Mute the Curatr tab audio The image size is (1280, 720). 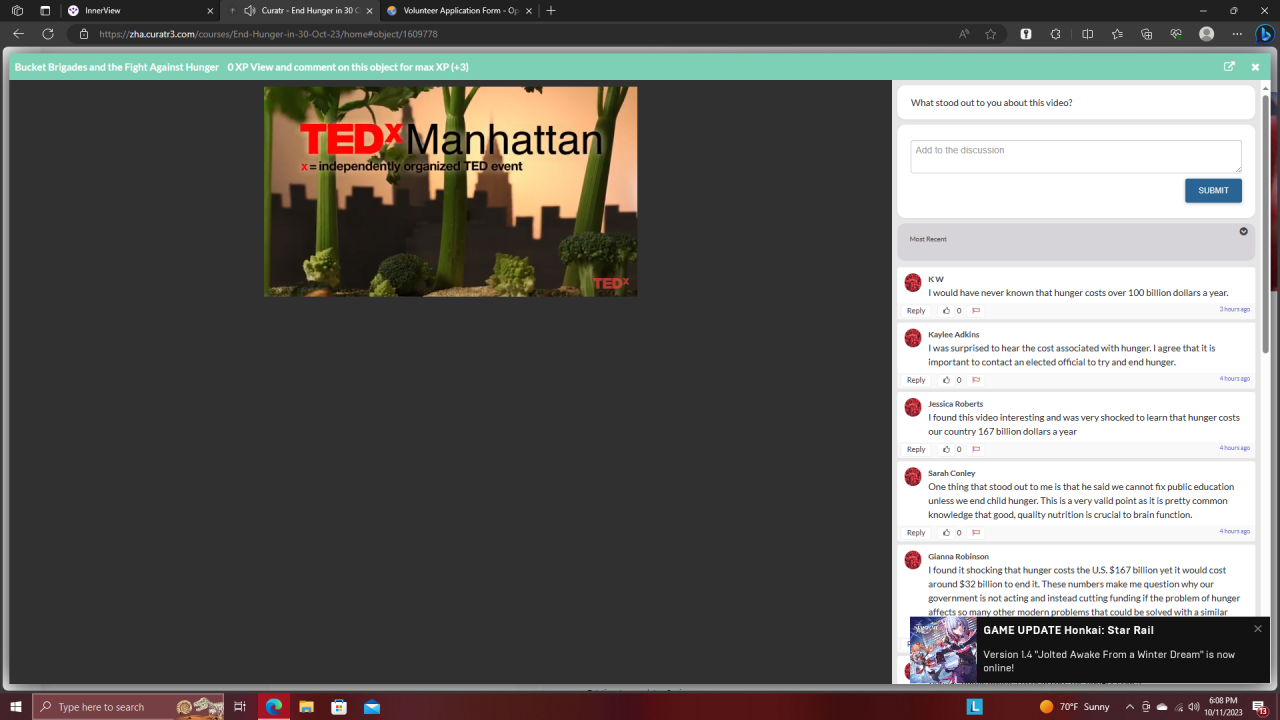pyautogui.click(x=250, y=11)
